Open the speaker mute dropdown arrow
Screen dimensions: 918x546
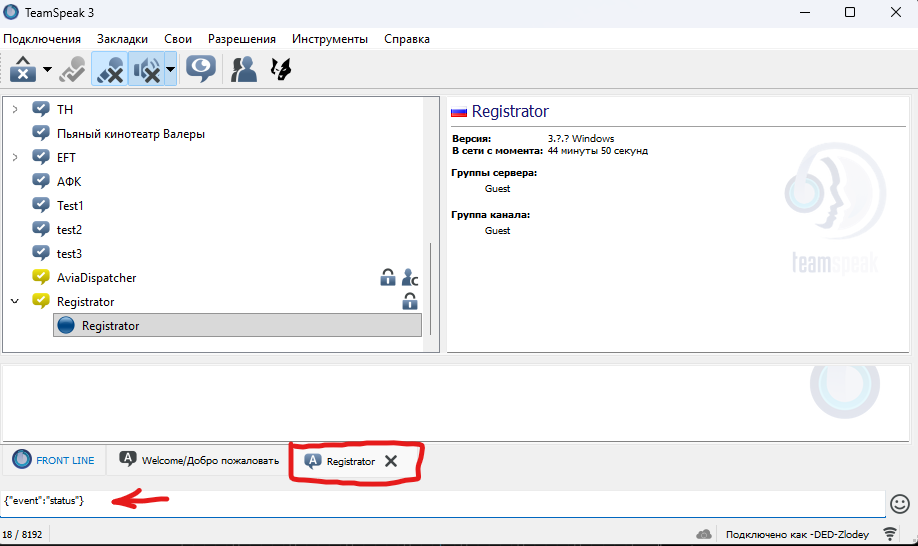tap(170, 69)
